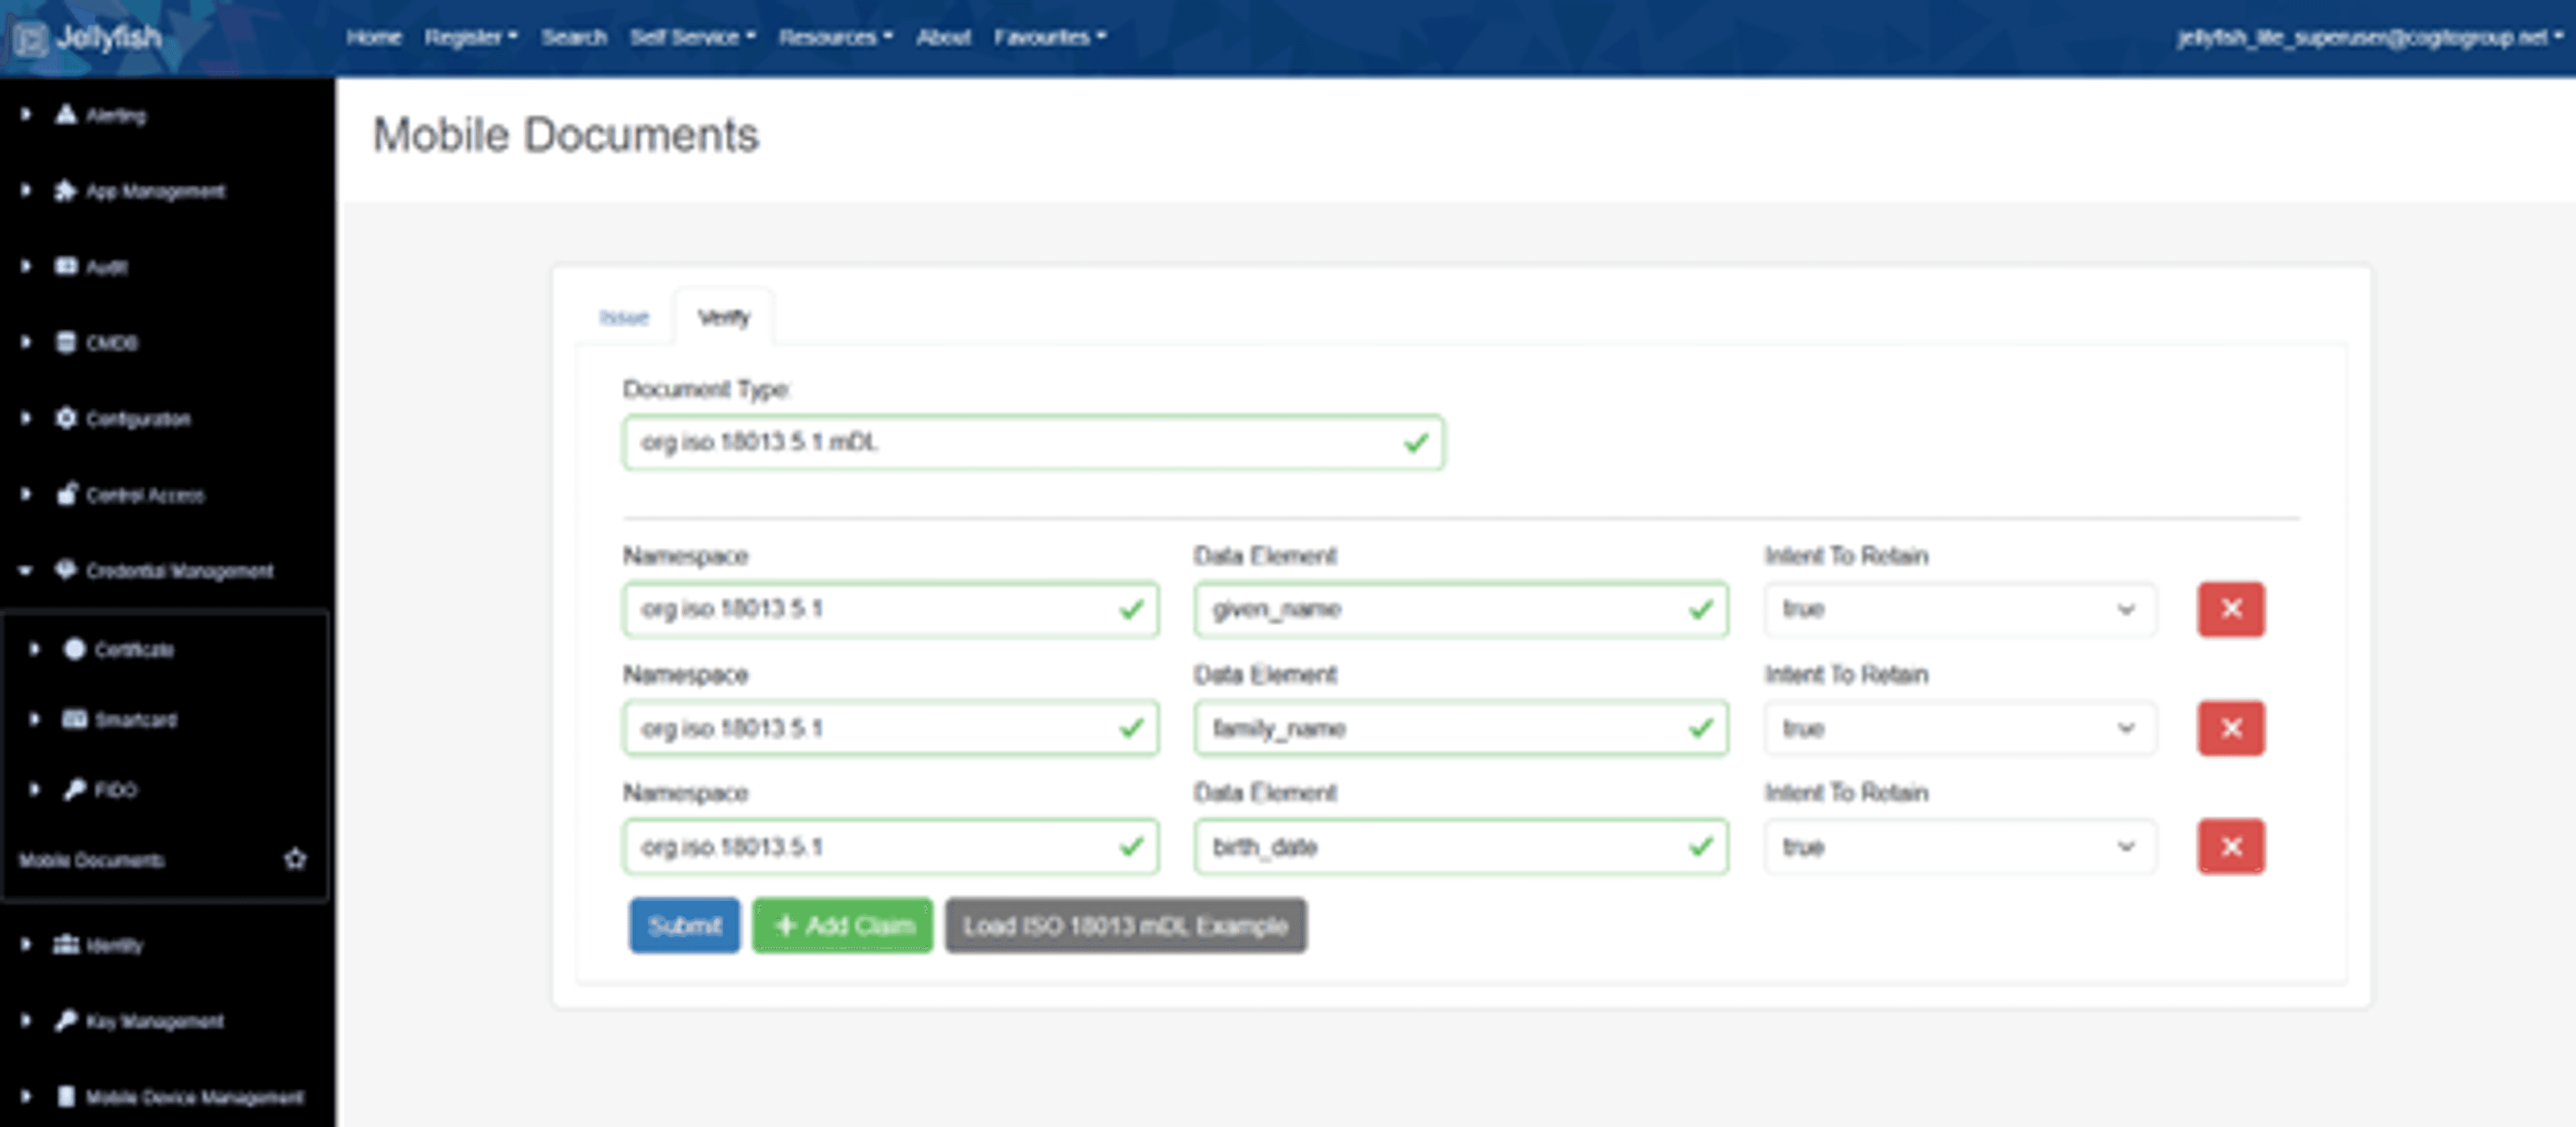Click the Alerting bell icon in sidebar

[66, 114]
